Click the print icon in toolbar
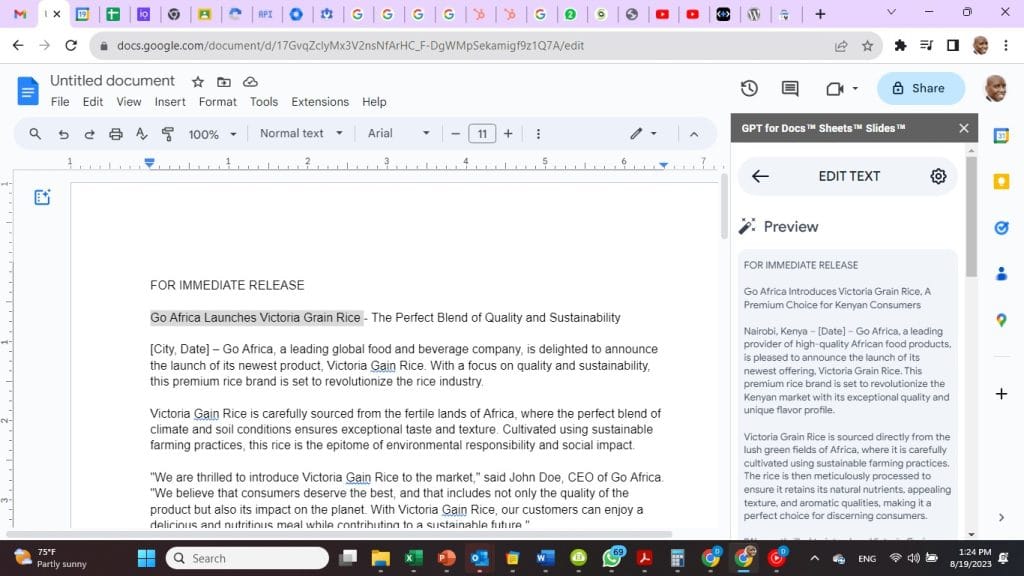The image size is (1024, 576). pos(115,134)
